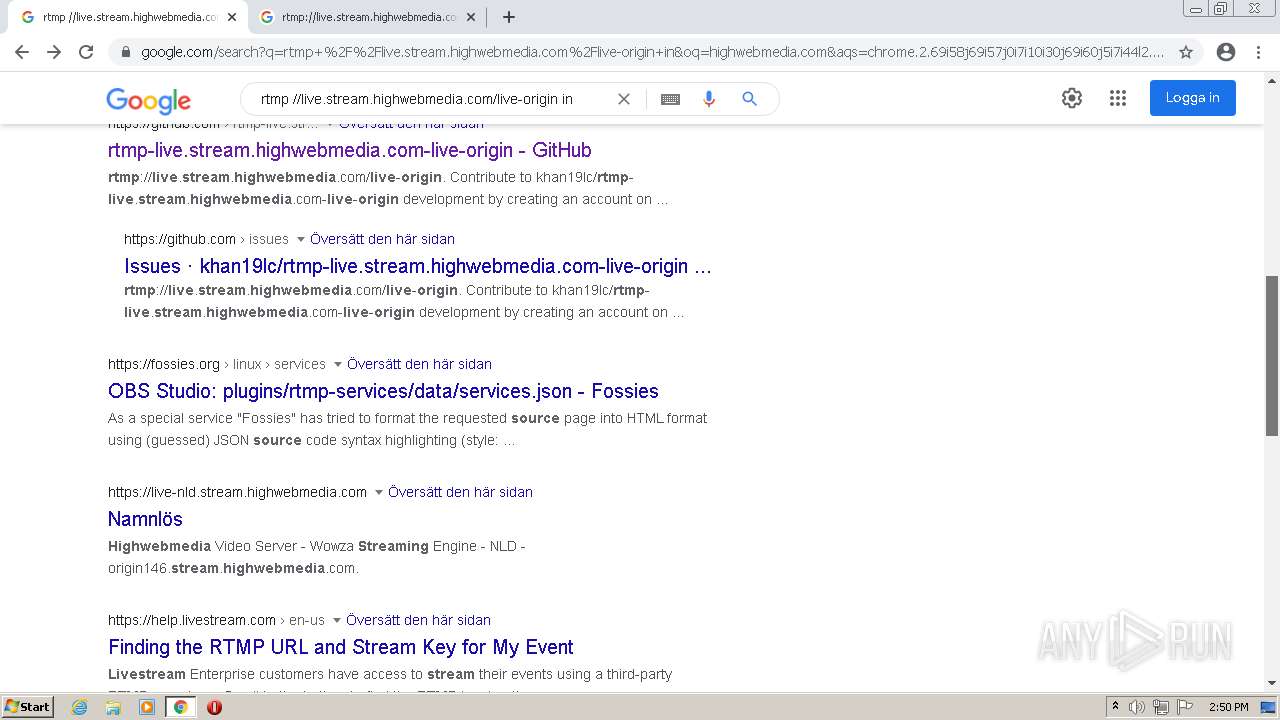Open the Windows Start menu
The height and width of the screenshot is (720, 1280).
pos(28,706)
